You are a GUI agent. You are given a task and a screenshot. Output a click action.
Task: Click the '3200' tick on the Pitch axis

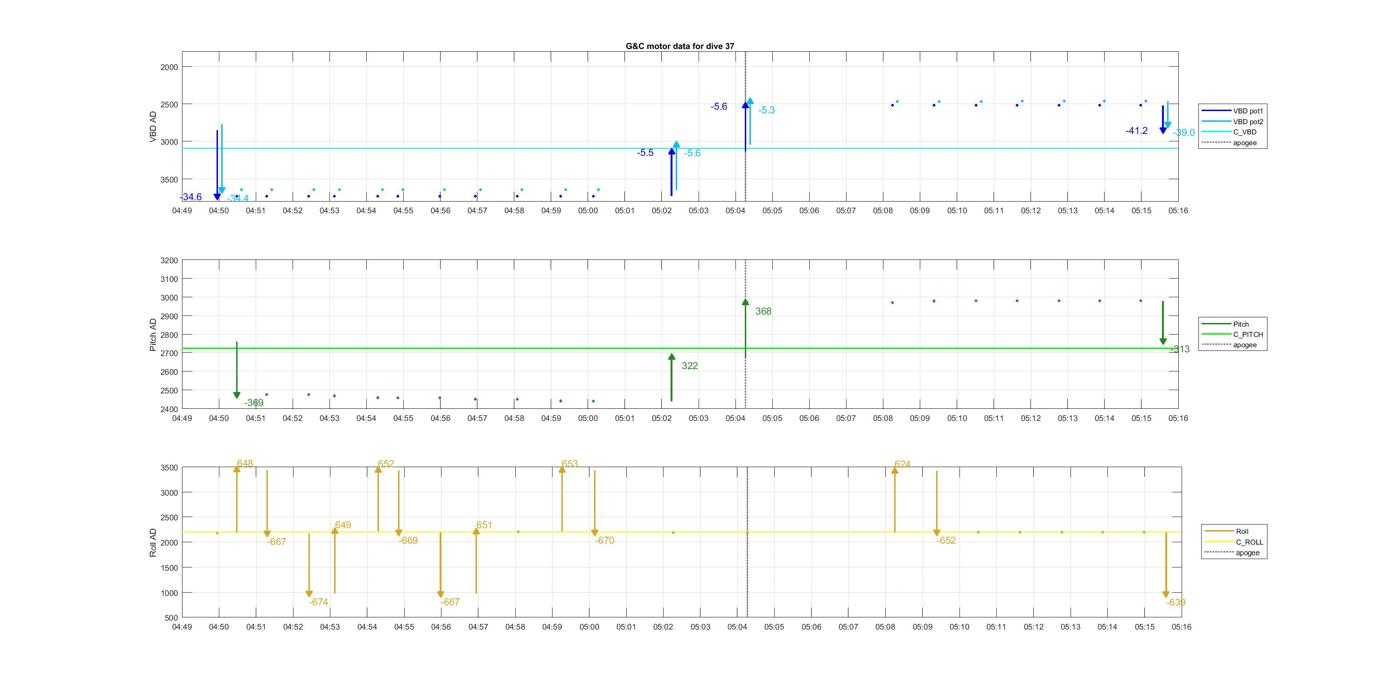(168, 260)
